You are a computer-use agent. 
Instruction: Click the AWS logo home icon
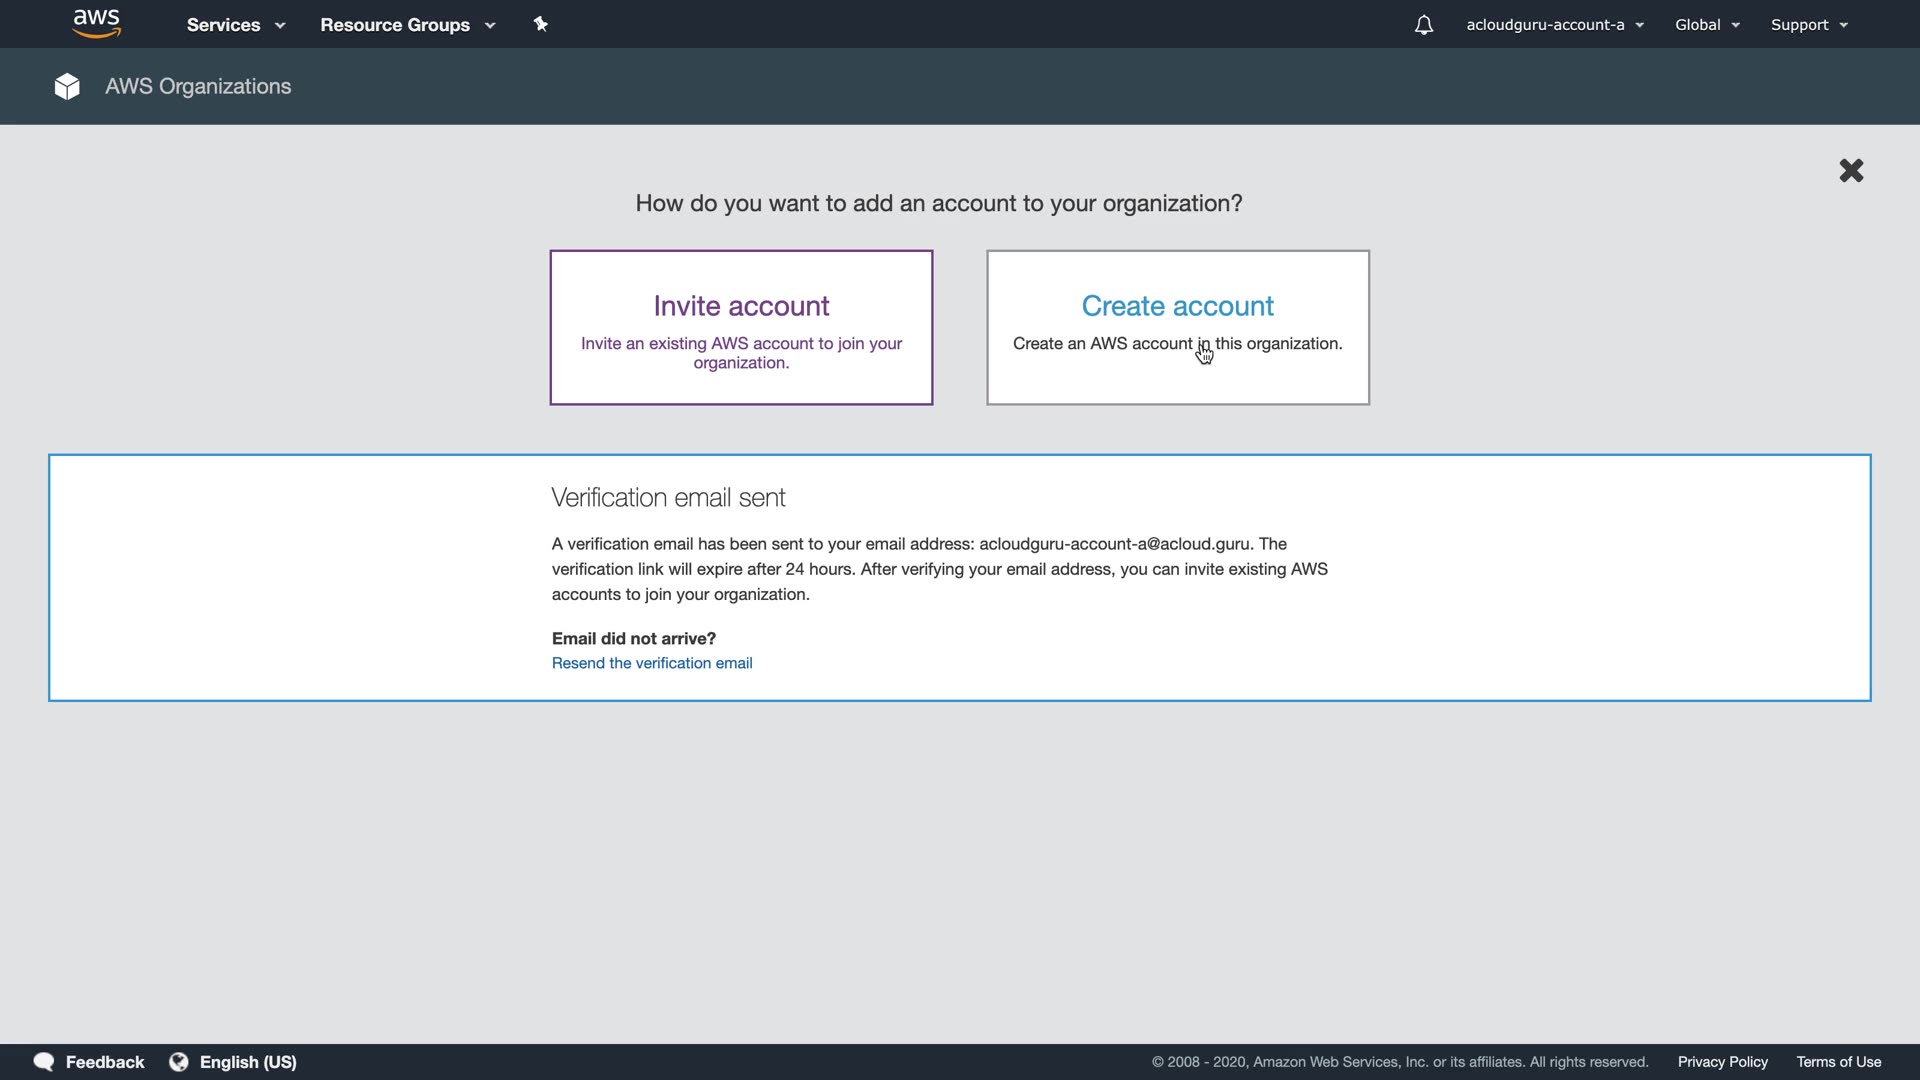pos(97,24)
